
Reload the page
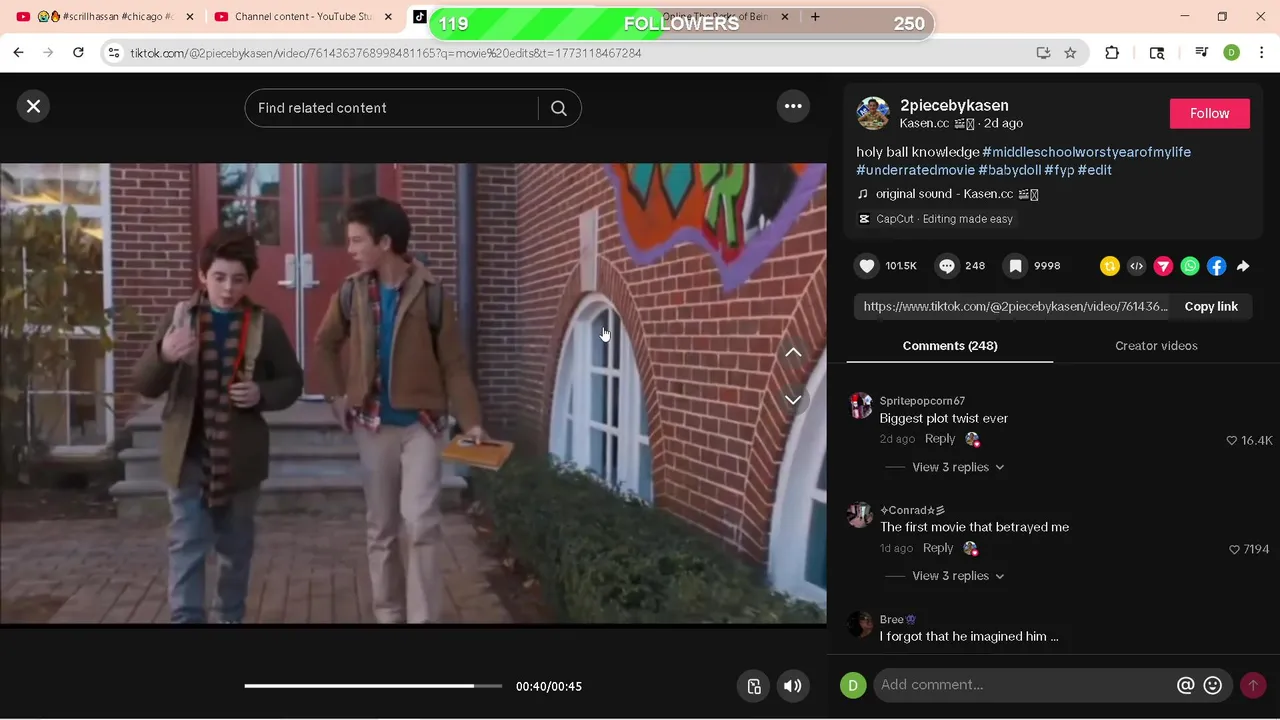click(x=78, y=53)
